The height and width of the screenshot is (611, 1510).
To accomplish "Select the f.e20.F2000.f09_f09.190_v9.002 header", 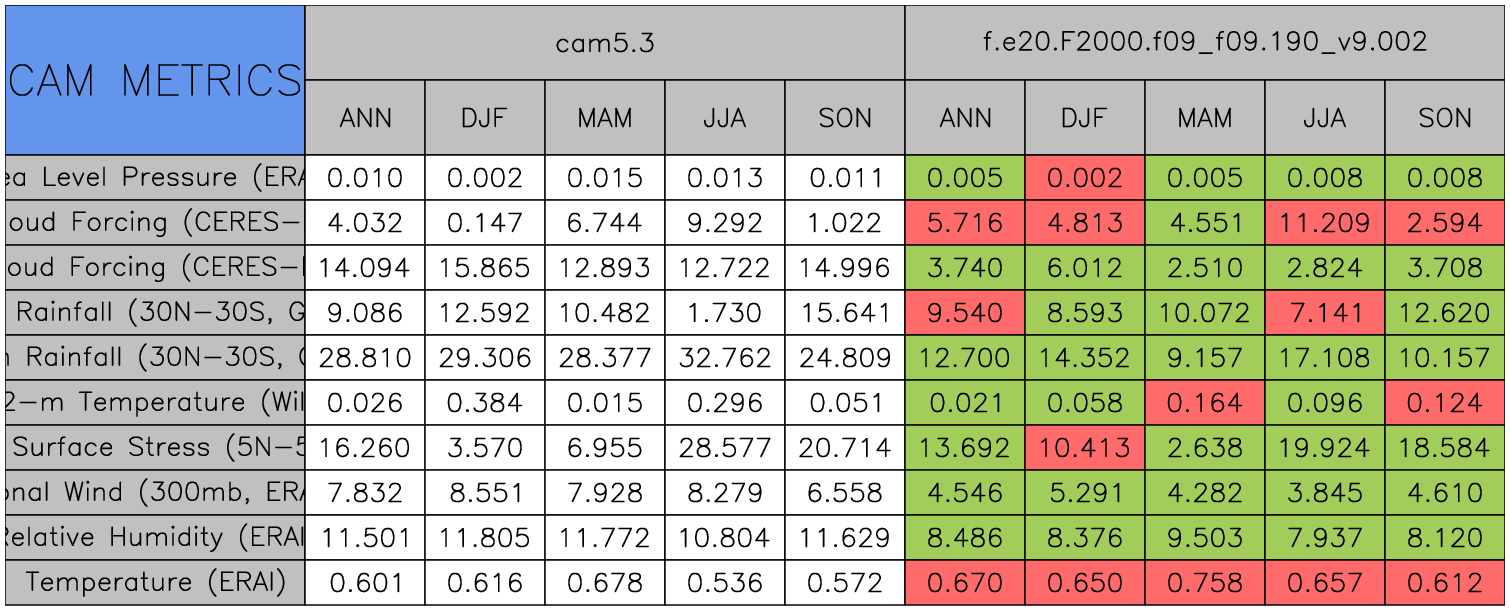I will click(x=1205, y=43).
